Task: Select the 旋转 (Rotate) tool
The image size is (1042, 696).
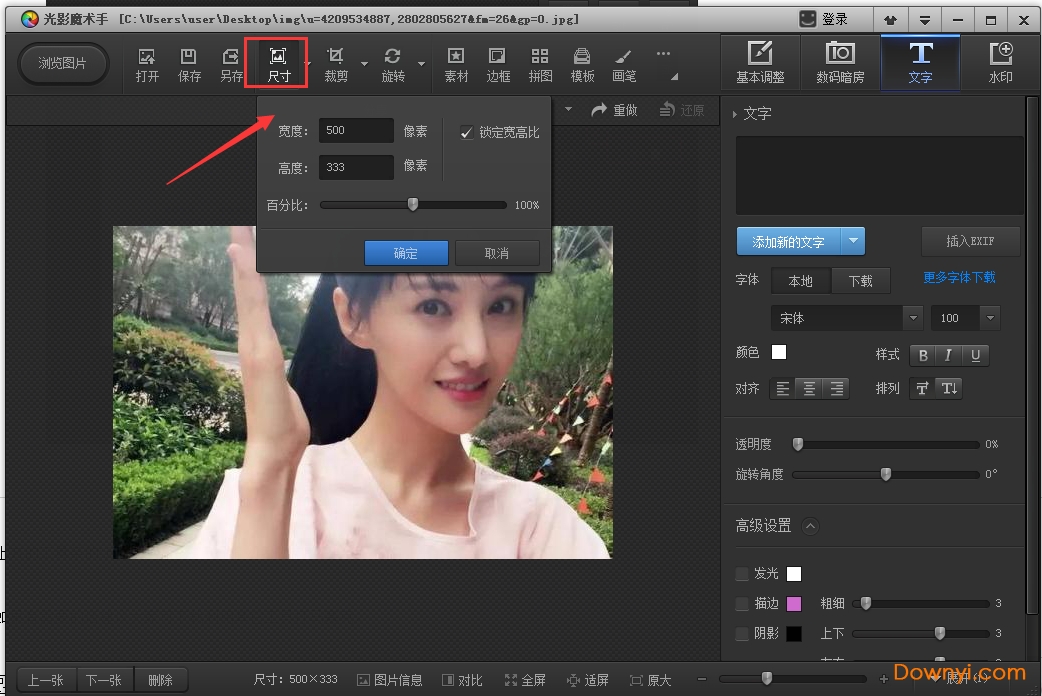Action: (393, 65)
